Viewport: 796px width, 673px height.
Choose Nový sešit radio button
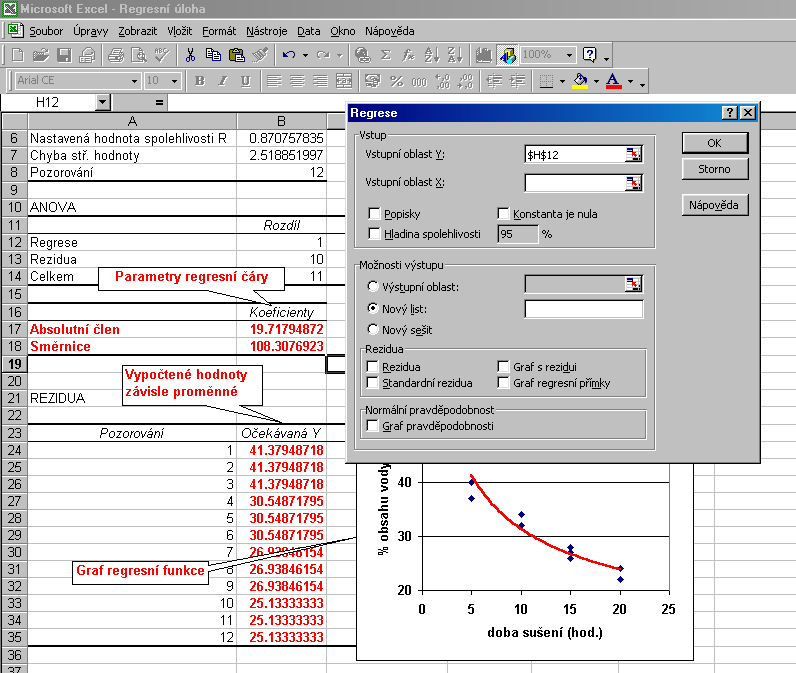(x=373, y=329)
